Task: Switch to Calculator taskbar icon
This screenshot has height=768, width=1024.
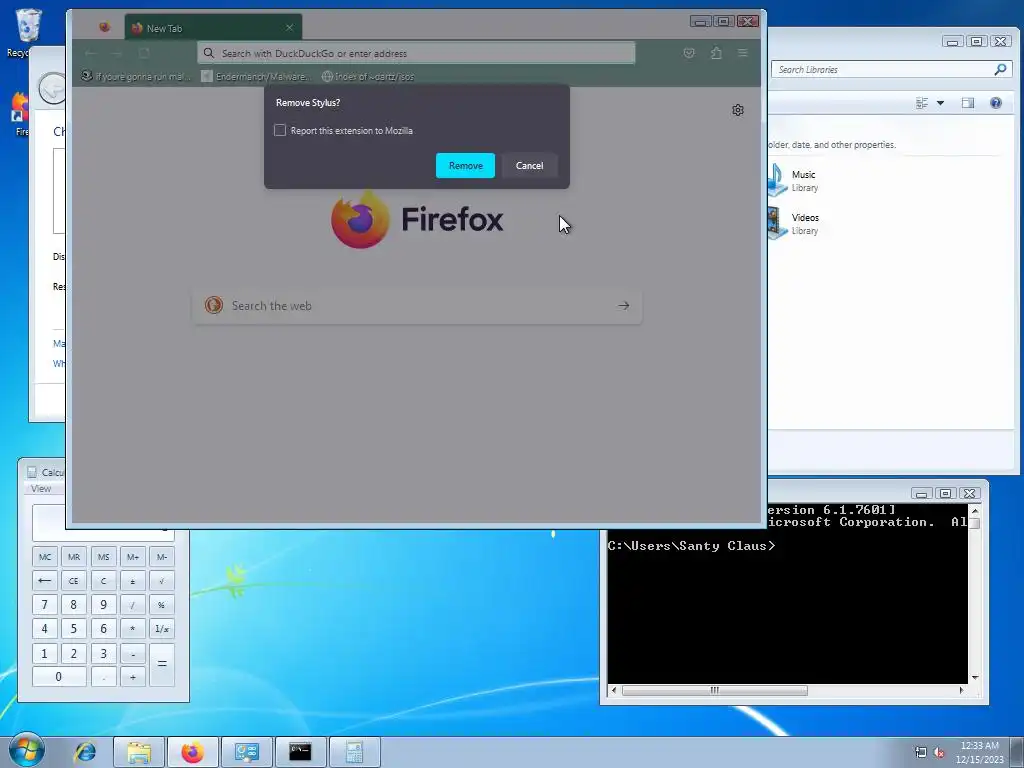Action: click(x=355, y=752)
